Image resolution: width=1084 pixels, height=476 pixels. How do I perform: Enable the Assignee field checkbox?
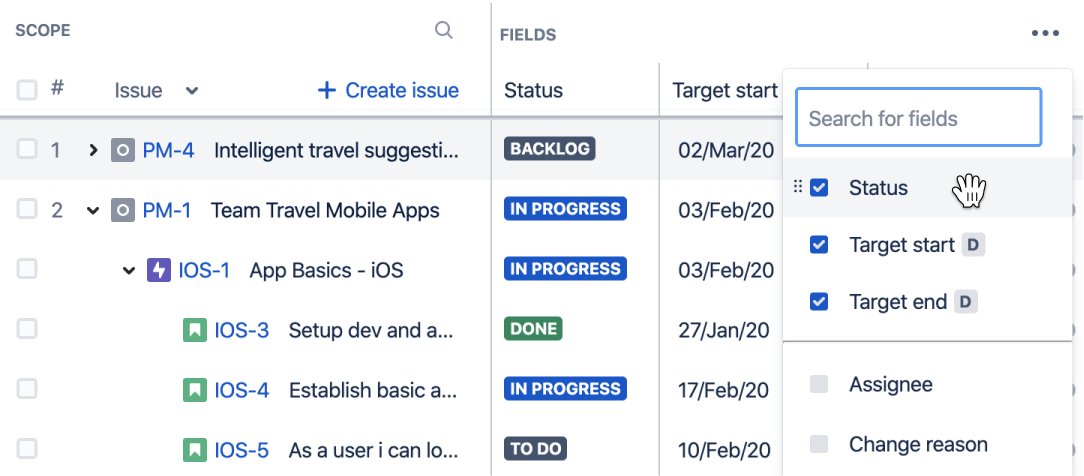coord(819,384)
